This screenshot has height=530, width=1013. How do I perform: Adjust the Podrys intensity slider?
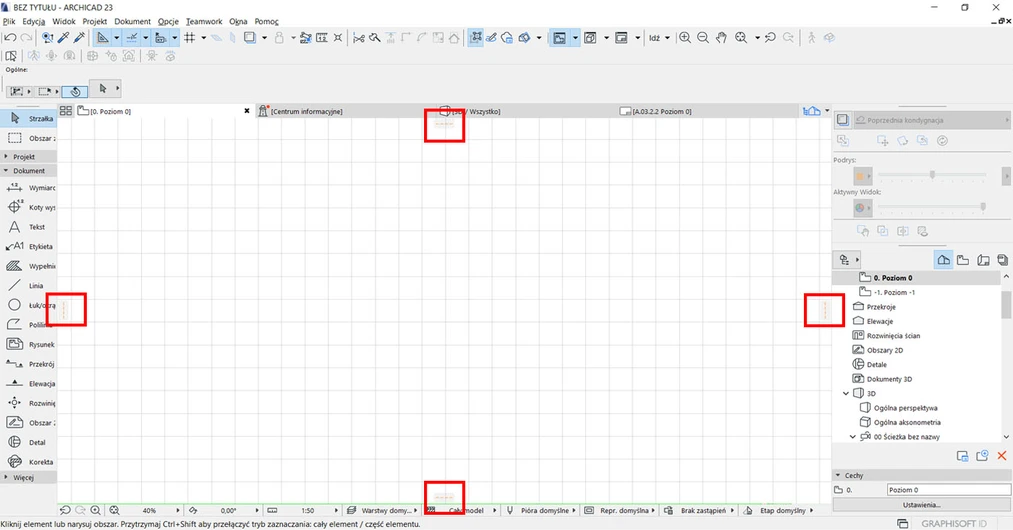[932, 175]
